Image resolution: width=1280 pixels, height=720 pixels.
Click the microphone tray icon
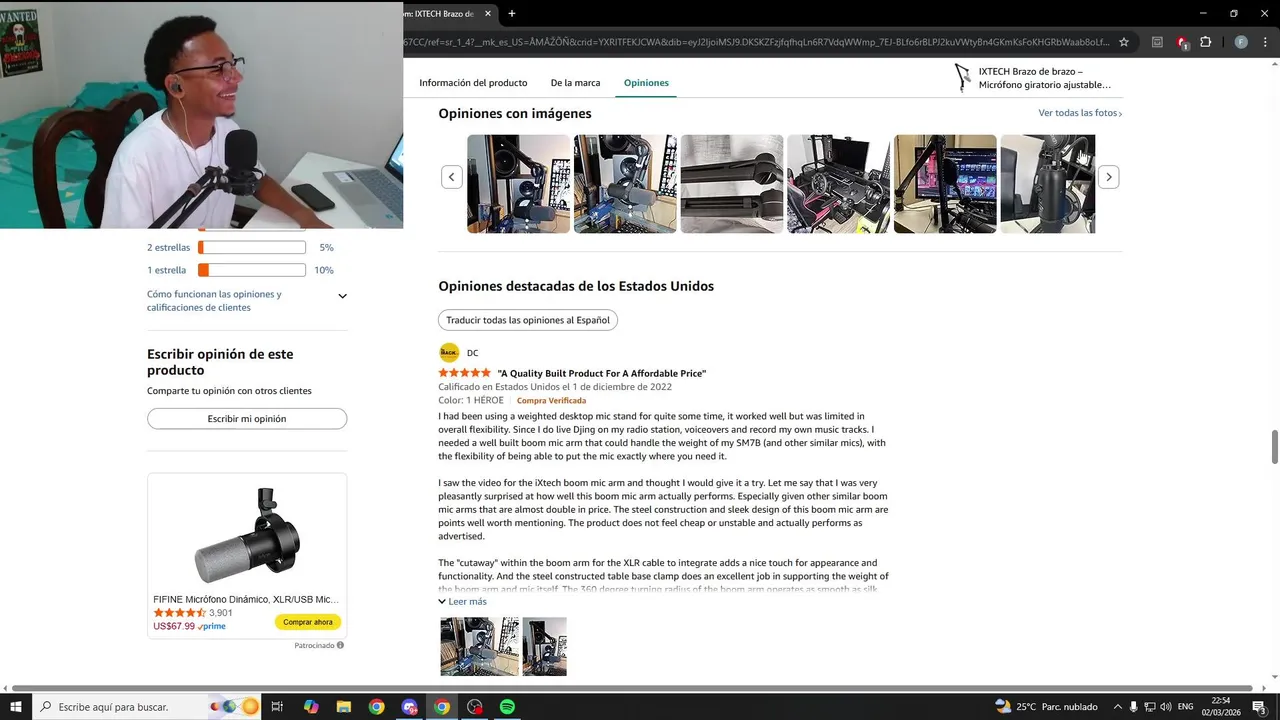(x=1133, y=707)
